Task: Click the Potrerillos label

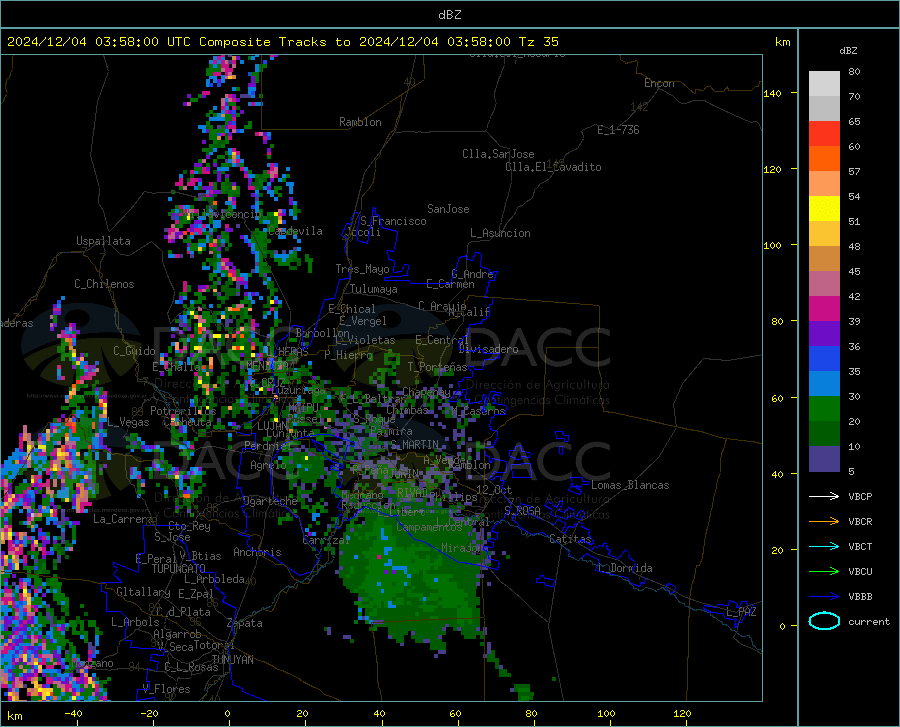Action: pos(183,411)
